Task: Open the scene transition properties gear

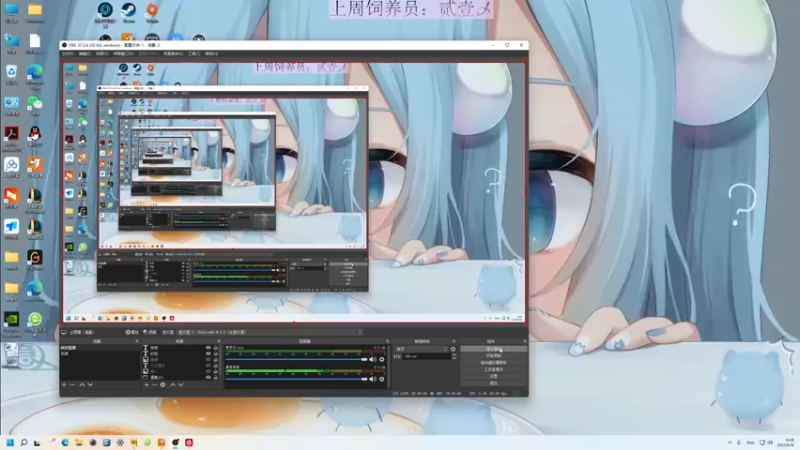Action: coord(453,349)
